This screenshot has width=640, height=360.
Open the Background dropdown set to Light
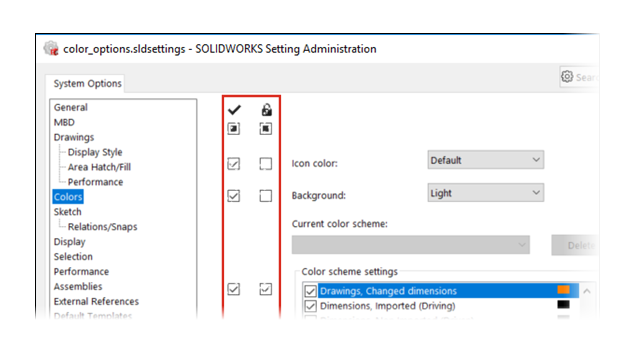click(x=486, y=193)
